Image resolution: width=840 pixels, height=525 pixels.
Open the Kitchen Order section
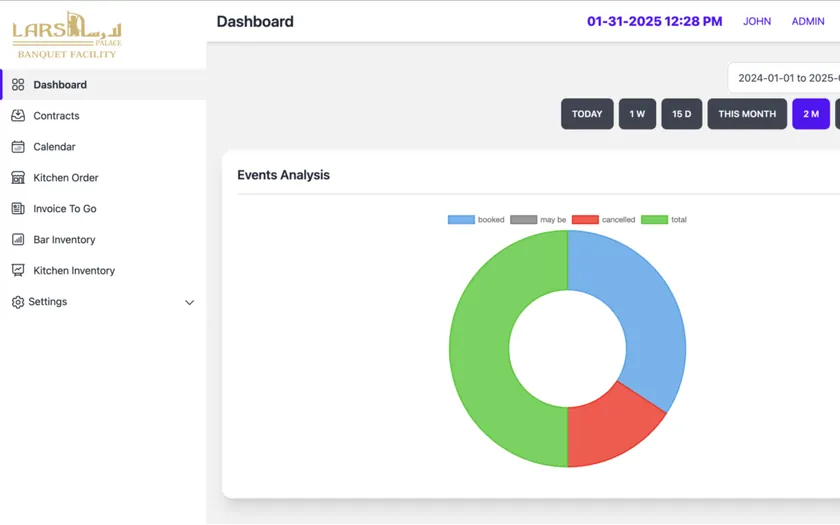pos(103,178)
